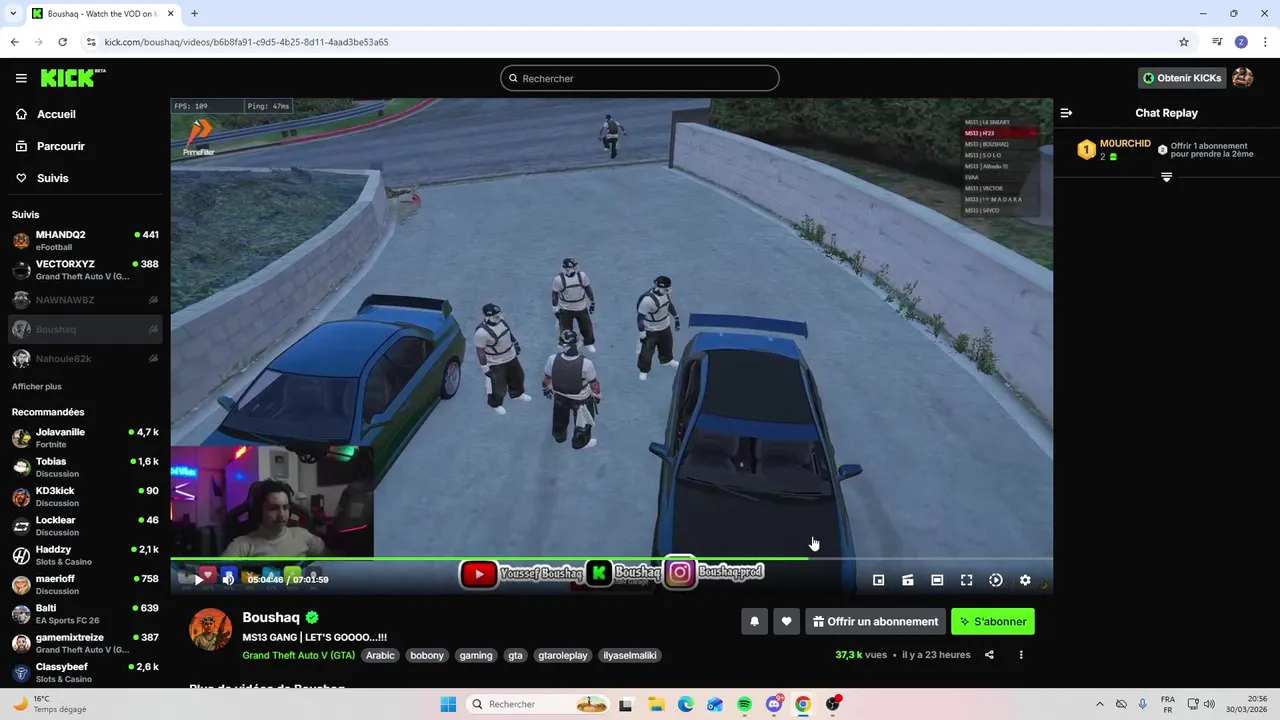The image size is (1280, 720).
Task: Expand the gift leaderboard in chat
Action: pyautogui.click(x=1166, y=177)
